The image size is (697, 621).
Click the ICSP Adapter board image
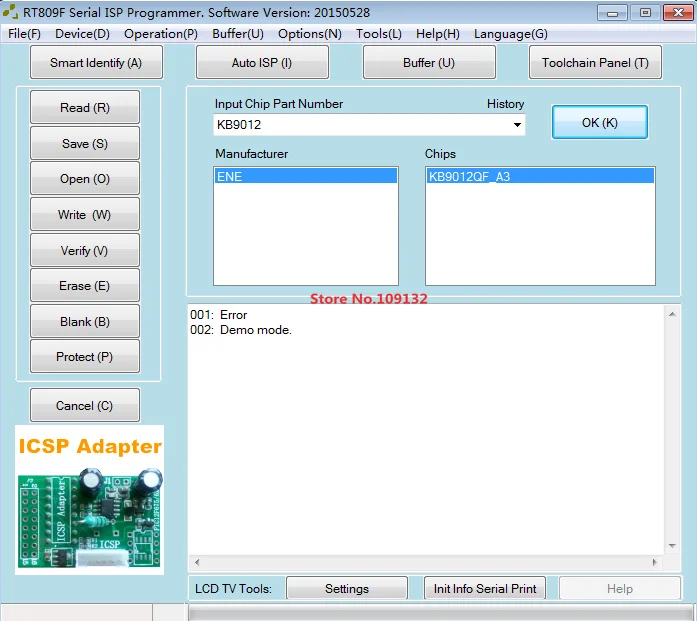coord(89,500)
